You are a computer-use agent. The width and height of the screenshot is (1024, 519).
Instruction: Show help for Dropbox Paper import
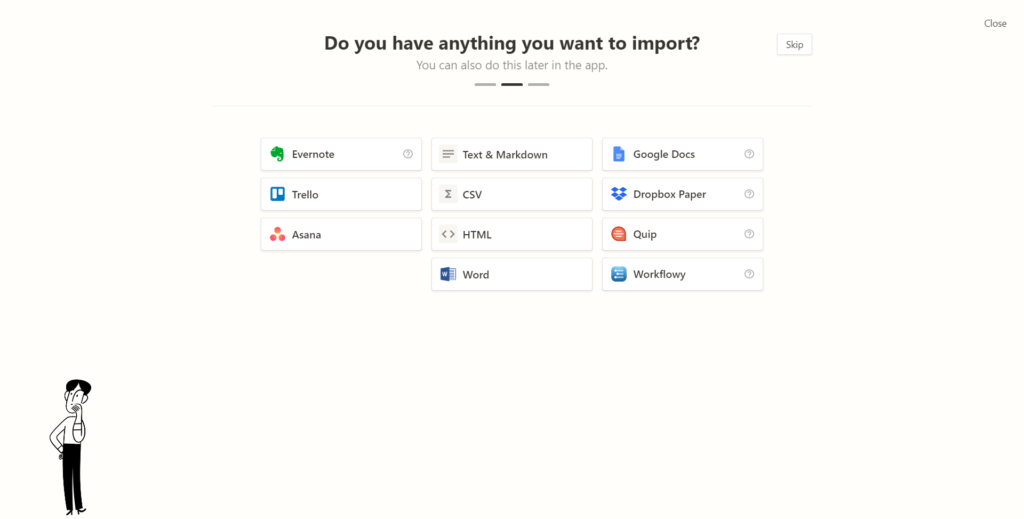click(749, 194)
